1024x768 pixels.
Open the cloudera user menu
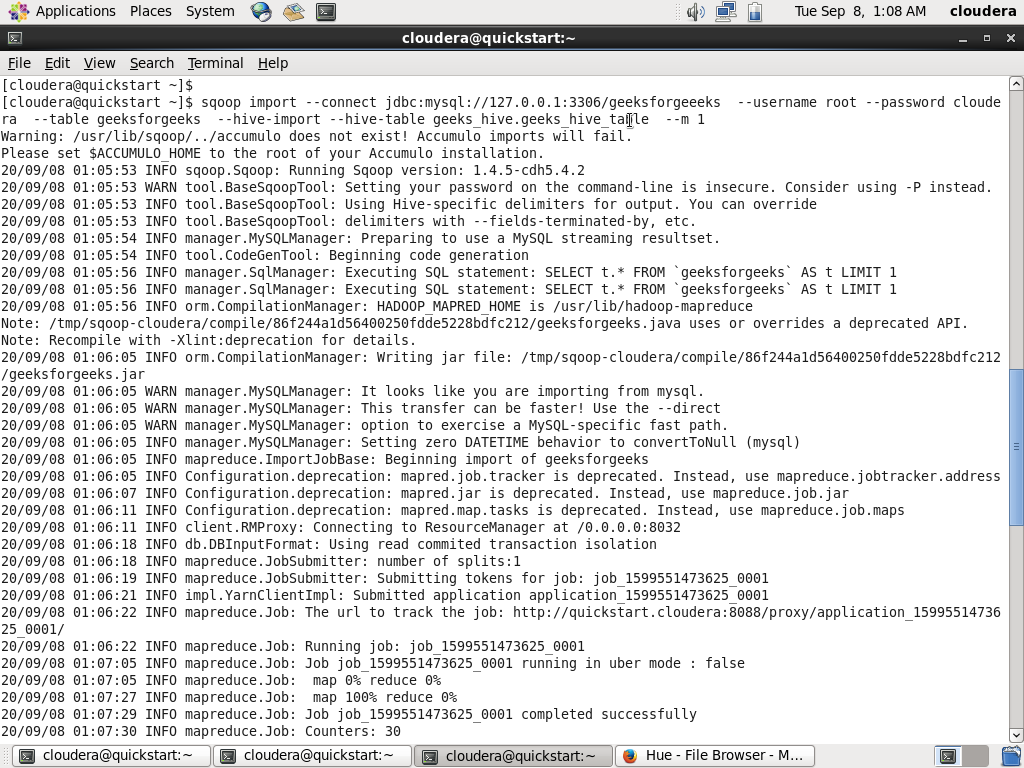point(983,11)
